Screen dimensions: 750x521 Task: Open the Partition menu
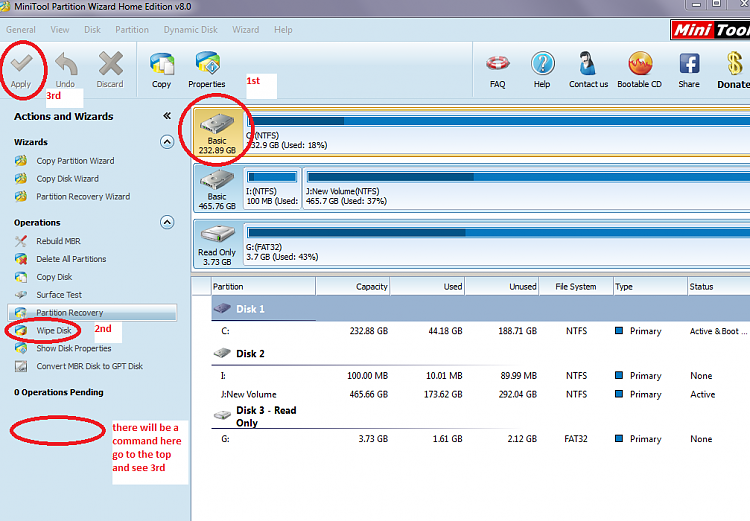(x=132, y=30)
